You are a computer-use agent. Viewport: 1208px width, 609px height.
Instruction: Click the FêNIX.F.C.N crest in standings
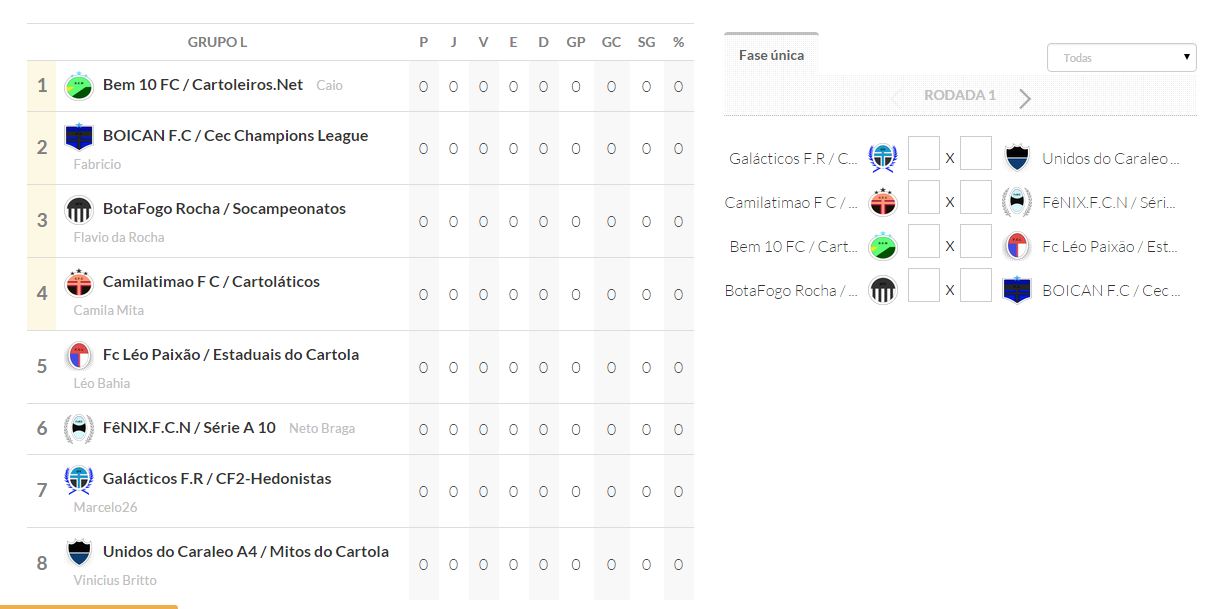78,428
